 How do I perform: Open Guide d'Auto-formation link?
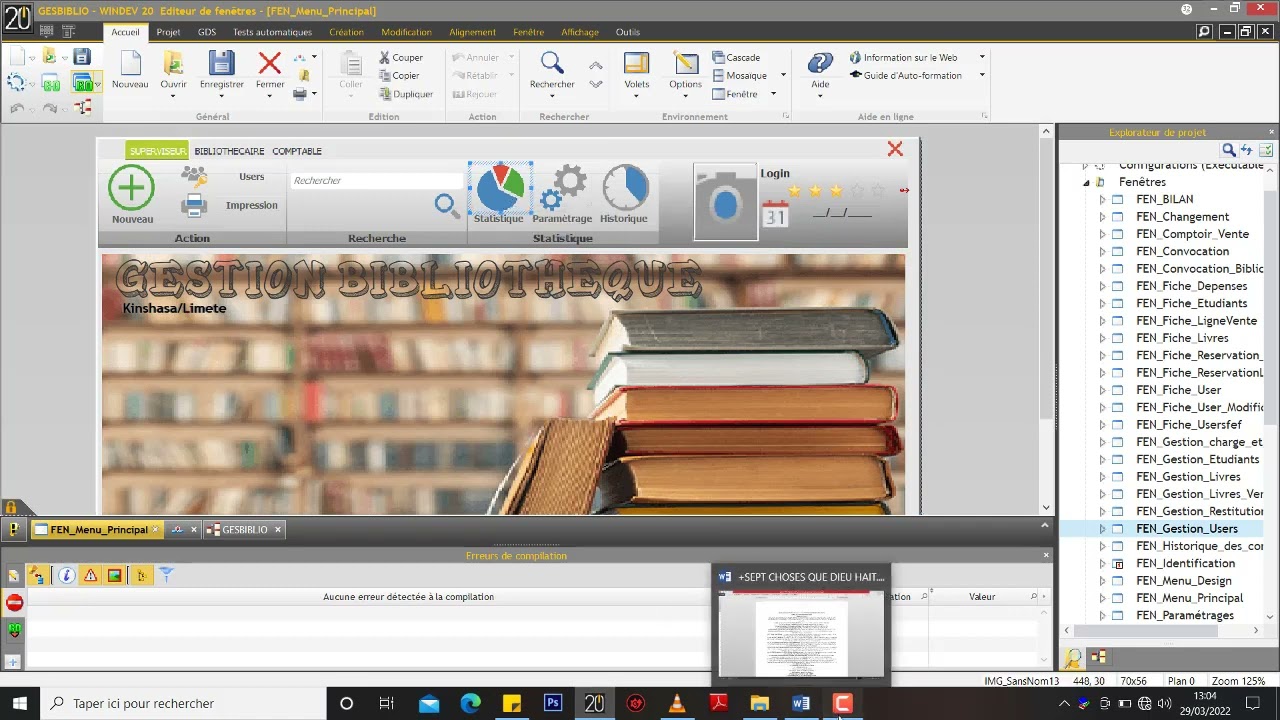click(906, 76)
